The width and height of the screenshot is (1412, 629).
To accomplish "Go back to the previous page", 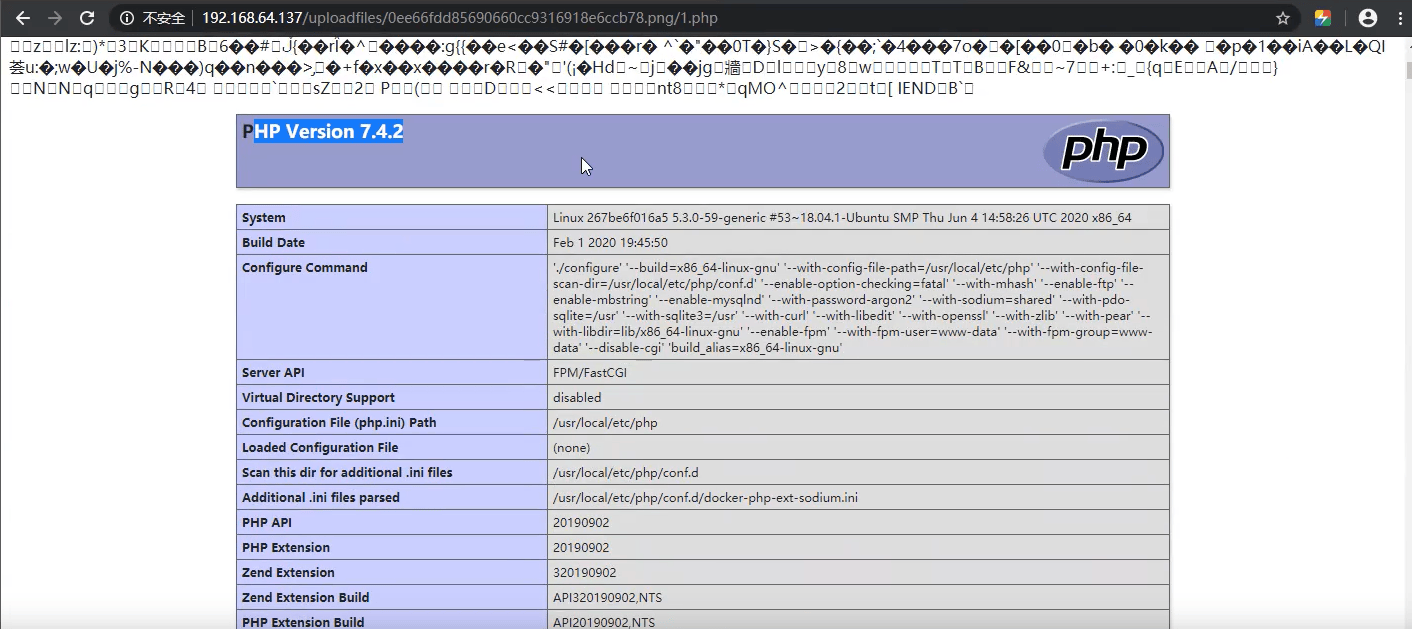I will [x=23, y=18].
